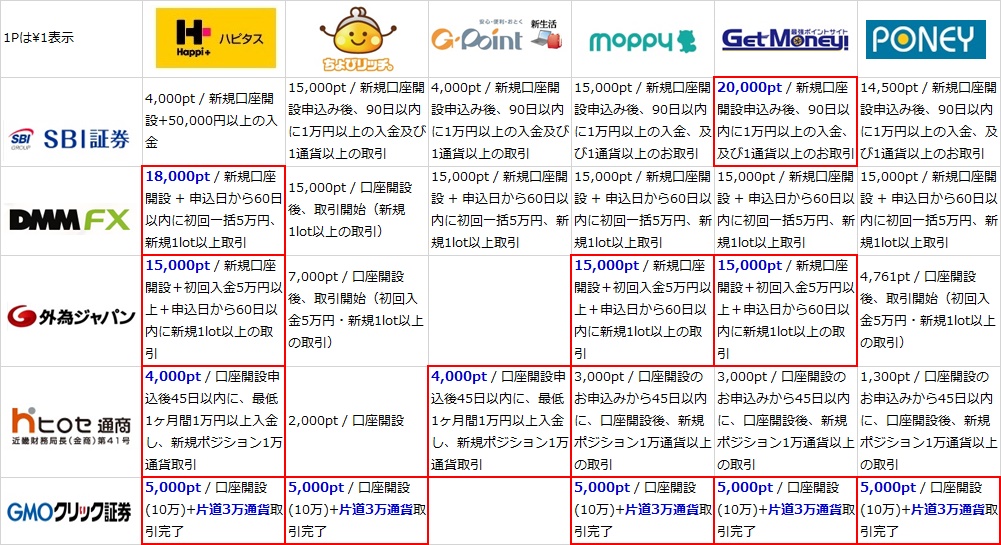Select the GetMoney DMM FX 15,000pt cell
Viewport: 1001px width, 545px height.
786,211
